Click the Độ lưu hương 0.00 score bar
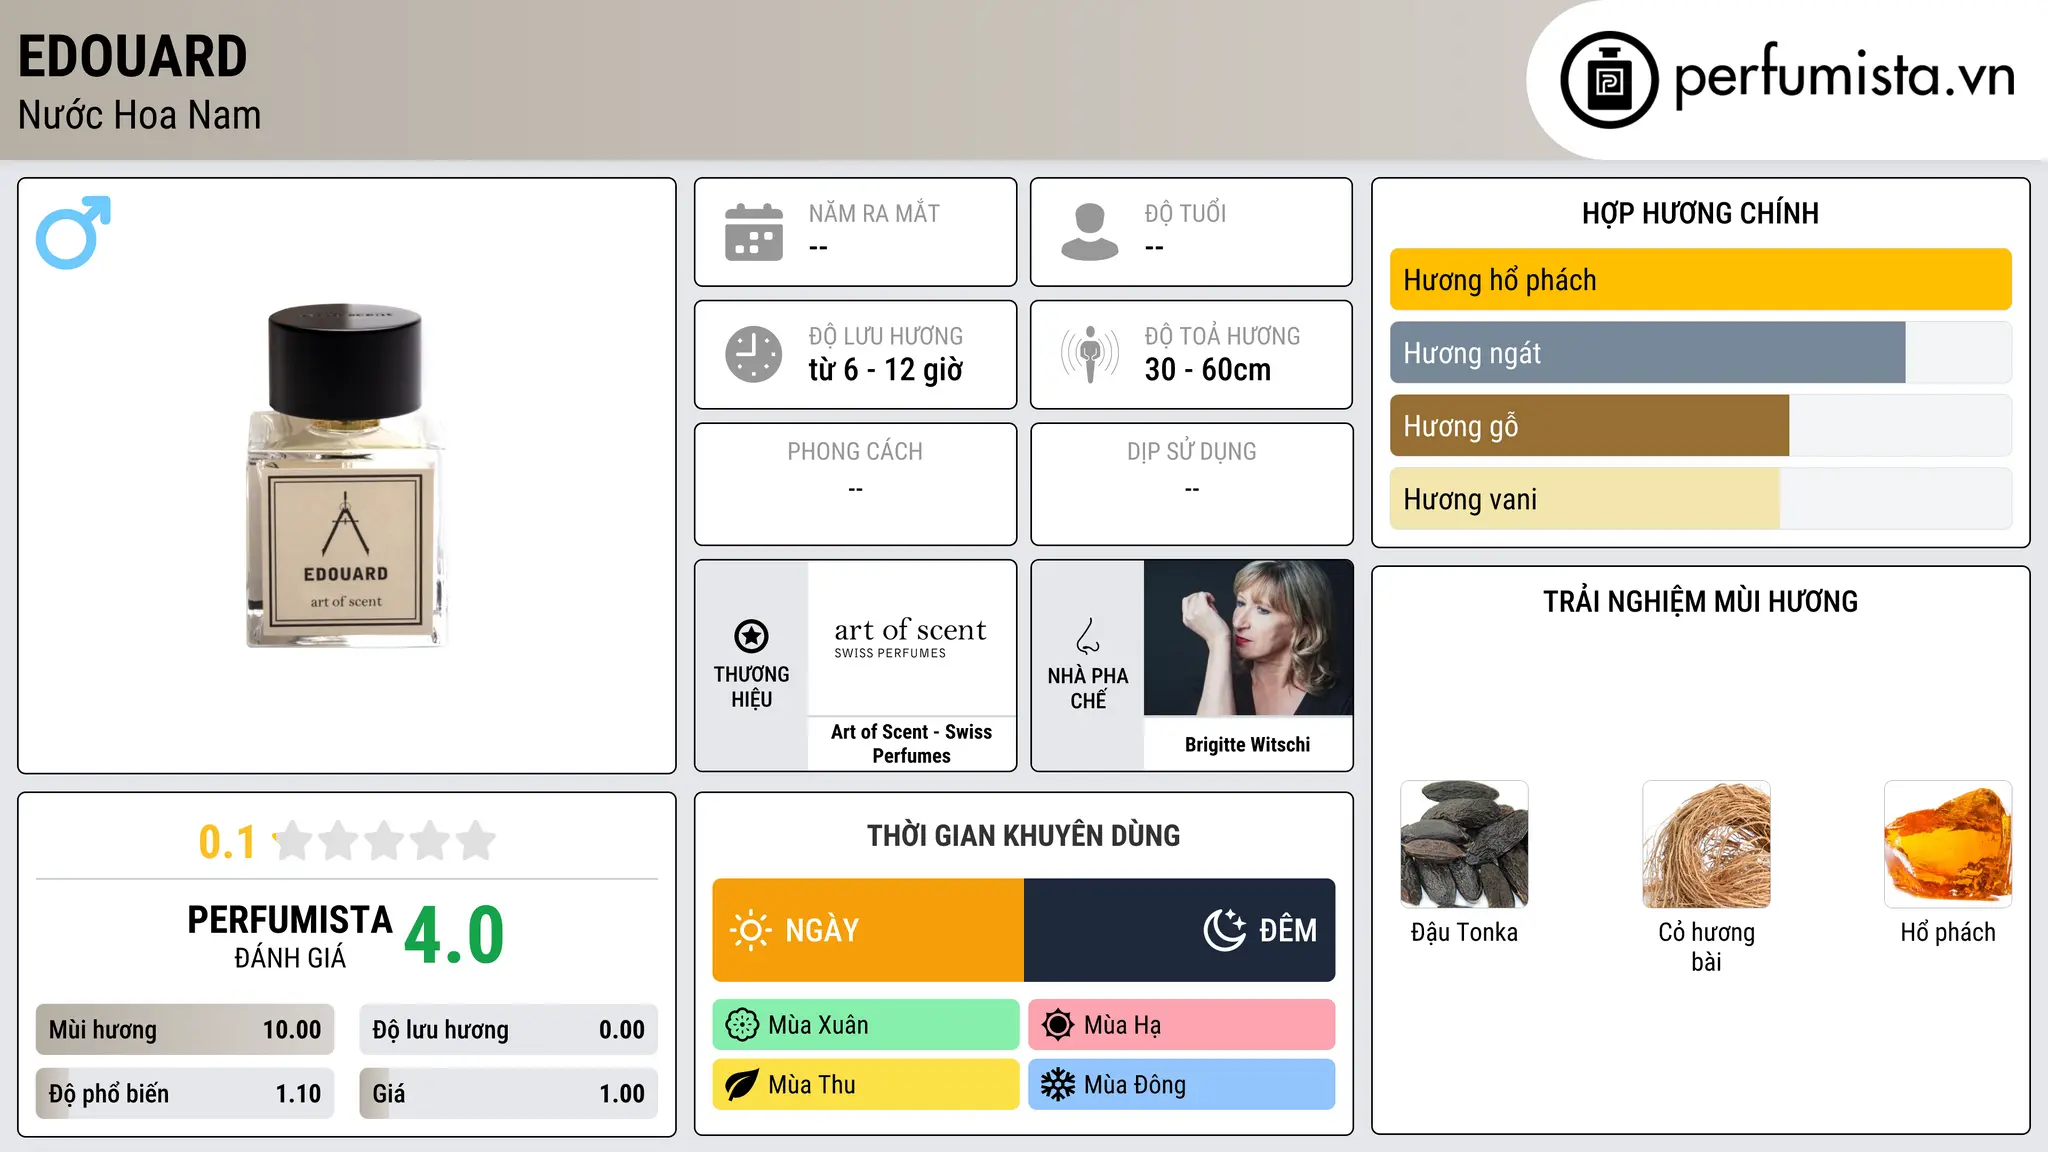The width and height of the screenshot is (2048, 1152). tap(508, 1030)
